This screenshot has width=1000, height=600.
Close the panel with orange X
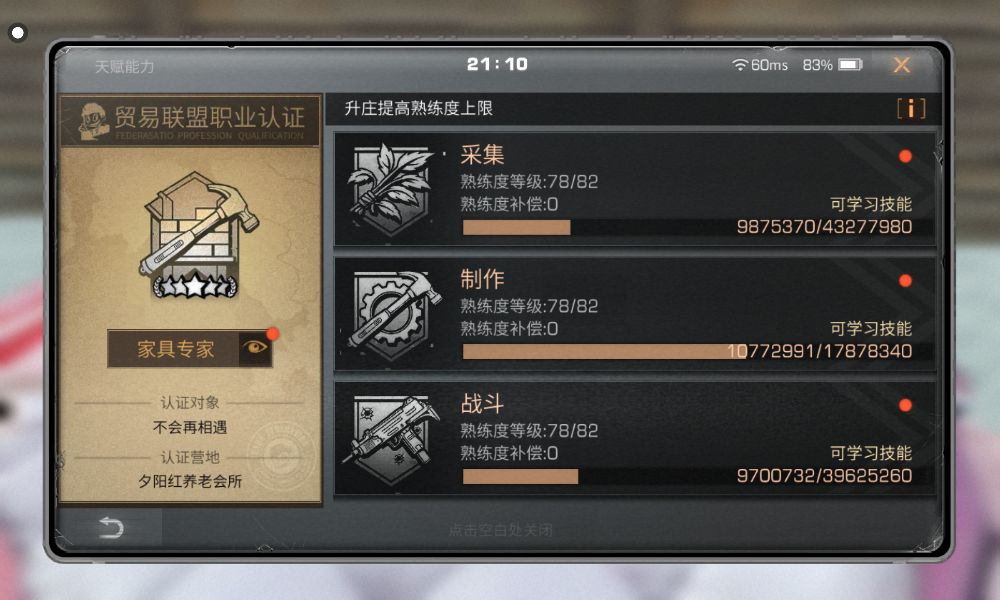pos(902,64)
